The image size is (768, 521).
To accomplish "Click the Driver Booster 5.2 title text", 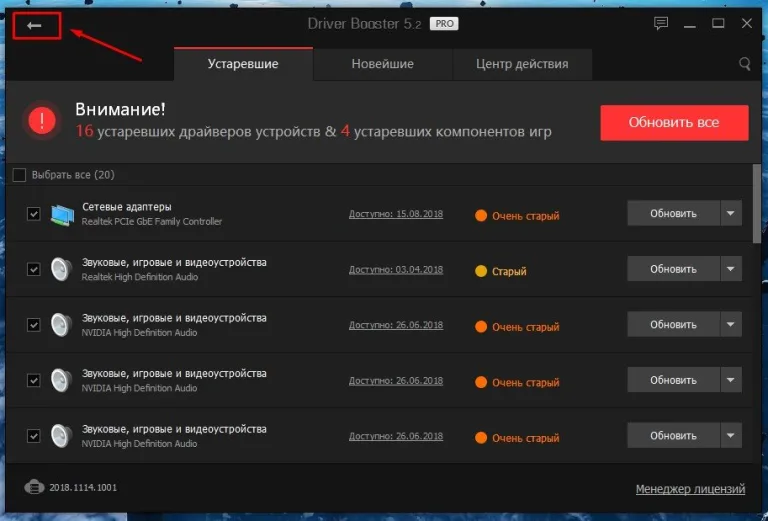I will 364,24.
